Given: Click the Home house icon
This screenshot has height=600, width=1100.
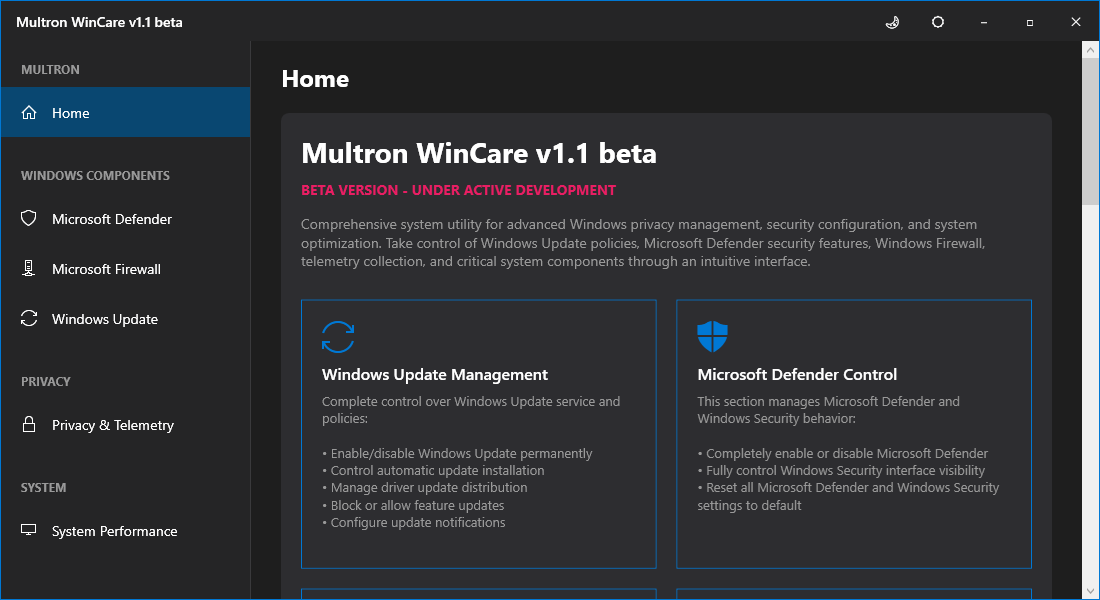Looking at the screenshot, I should pyautogui.click(x=29, y=112).
